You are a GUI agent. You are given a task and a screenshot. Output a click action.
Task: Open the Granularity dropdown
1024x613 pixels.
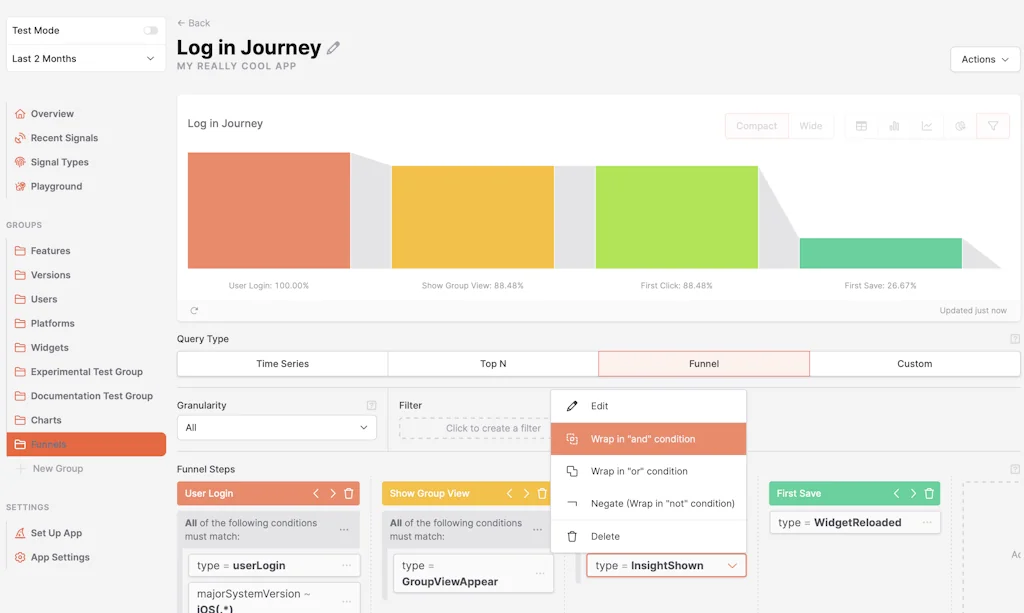[x=276, y=428]
